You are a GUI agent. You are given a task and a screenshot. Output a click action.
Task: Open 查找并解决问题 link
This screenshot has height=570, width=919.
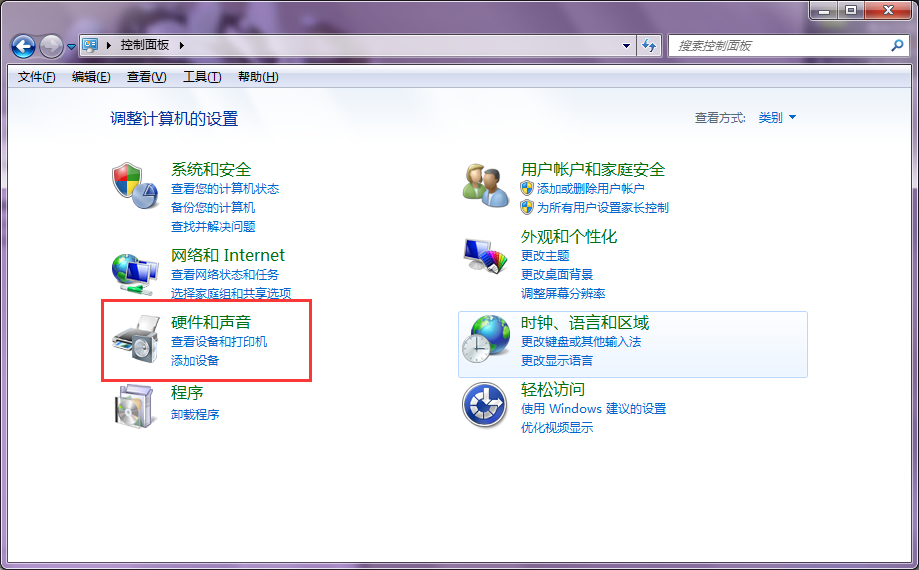[213, 227]
